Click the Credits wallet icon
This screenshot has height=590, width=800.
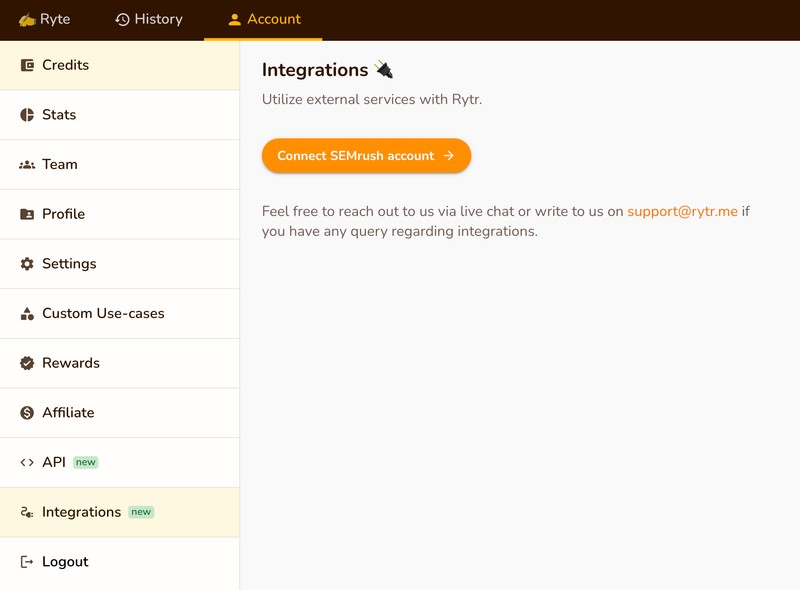click(x=27, y=66)
